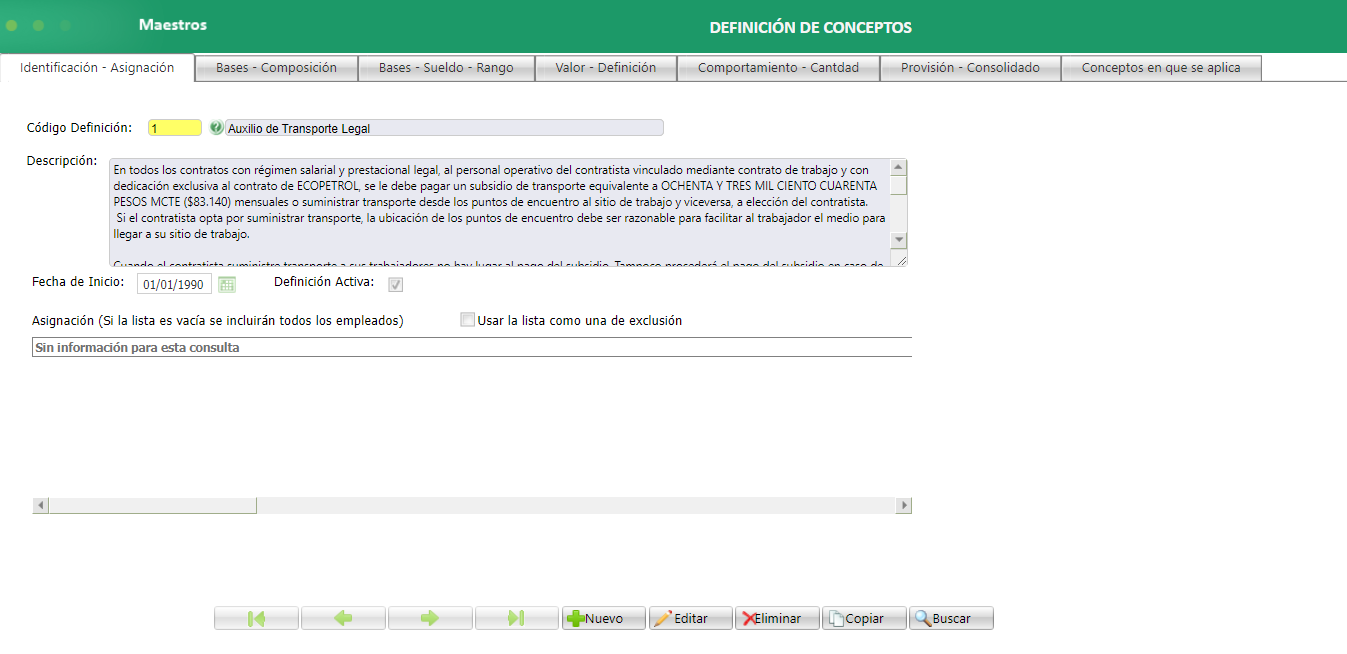
Task: Switch to the Bases - Composición tab
Action: pyautogui.click(x=277, y=69)
